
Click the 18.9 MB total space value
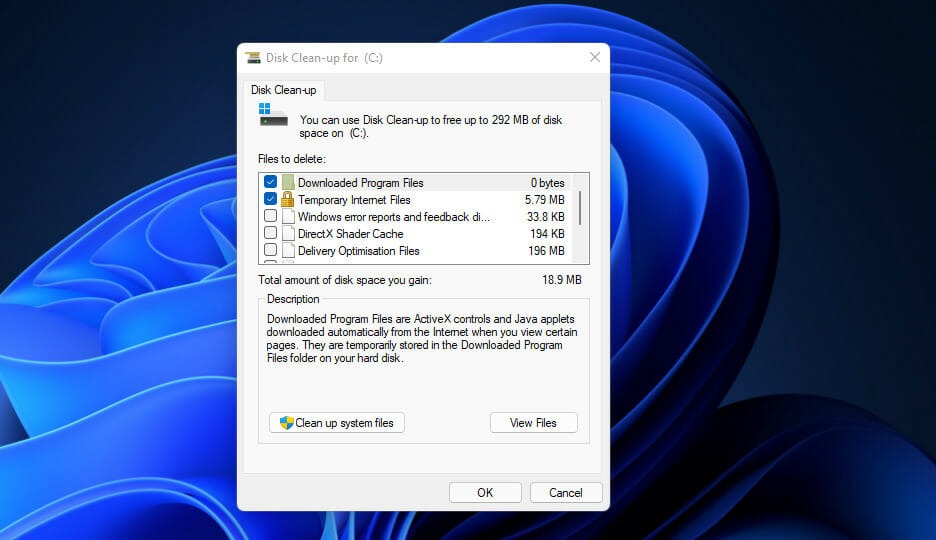(x=562, y=279)
